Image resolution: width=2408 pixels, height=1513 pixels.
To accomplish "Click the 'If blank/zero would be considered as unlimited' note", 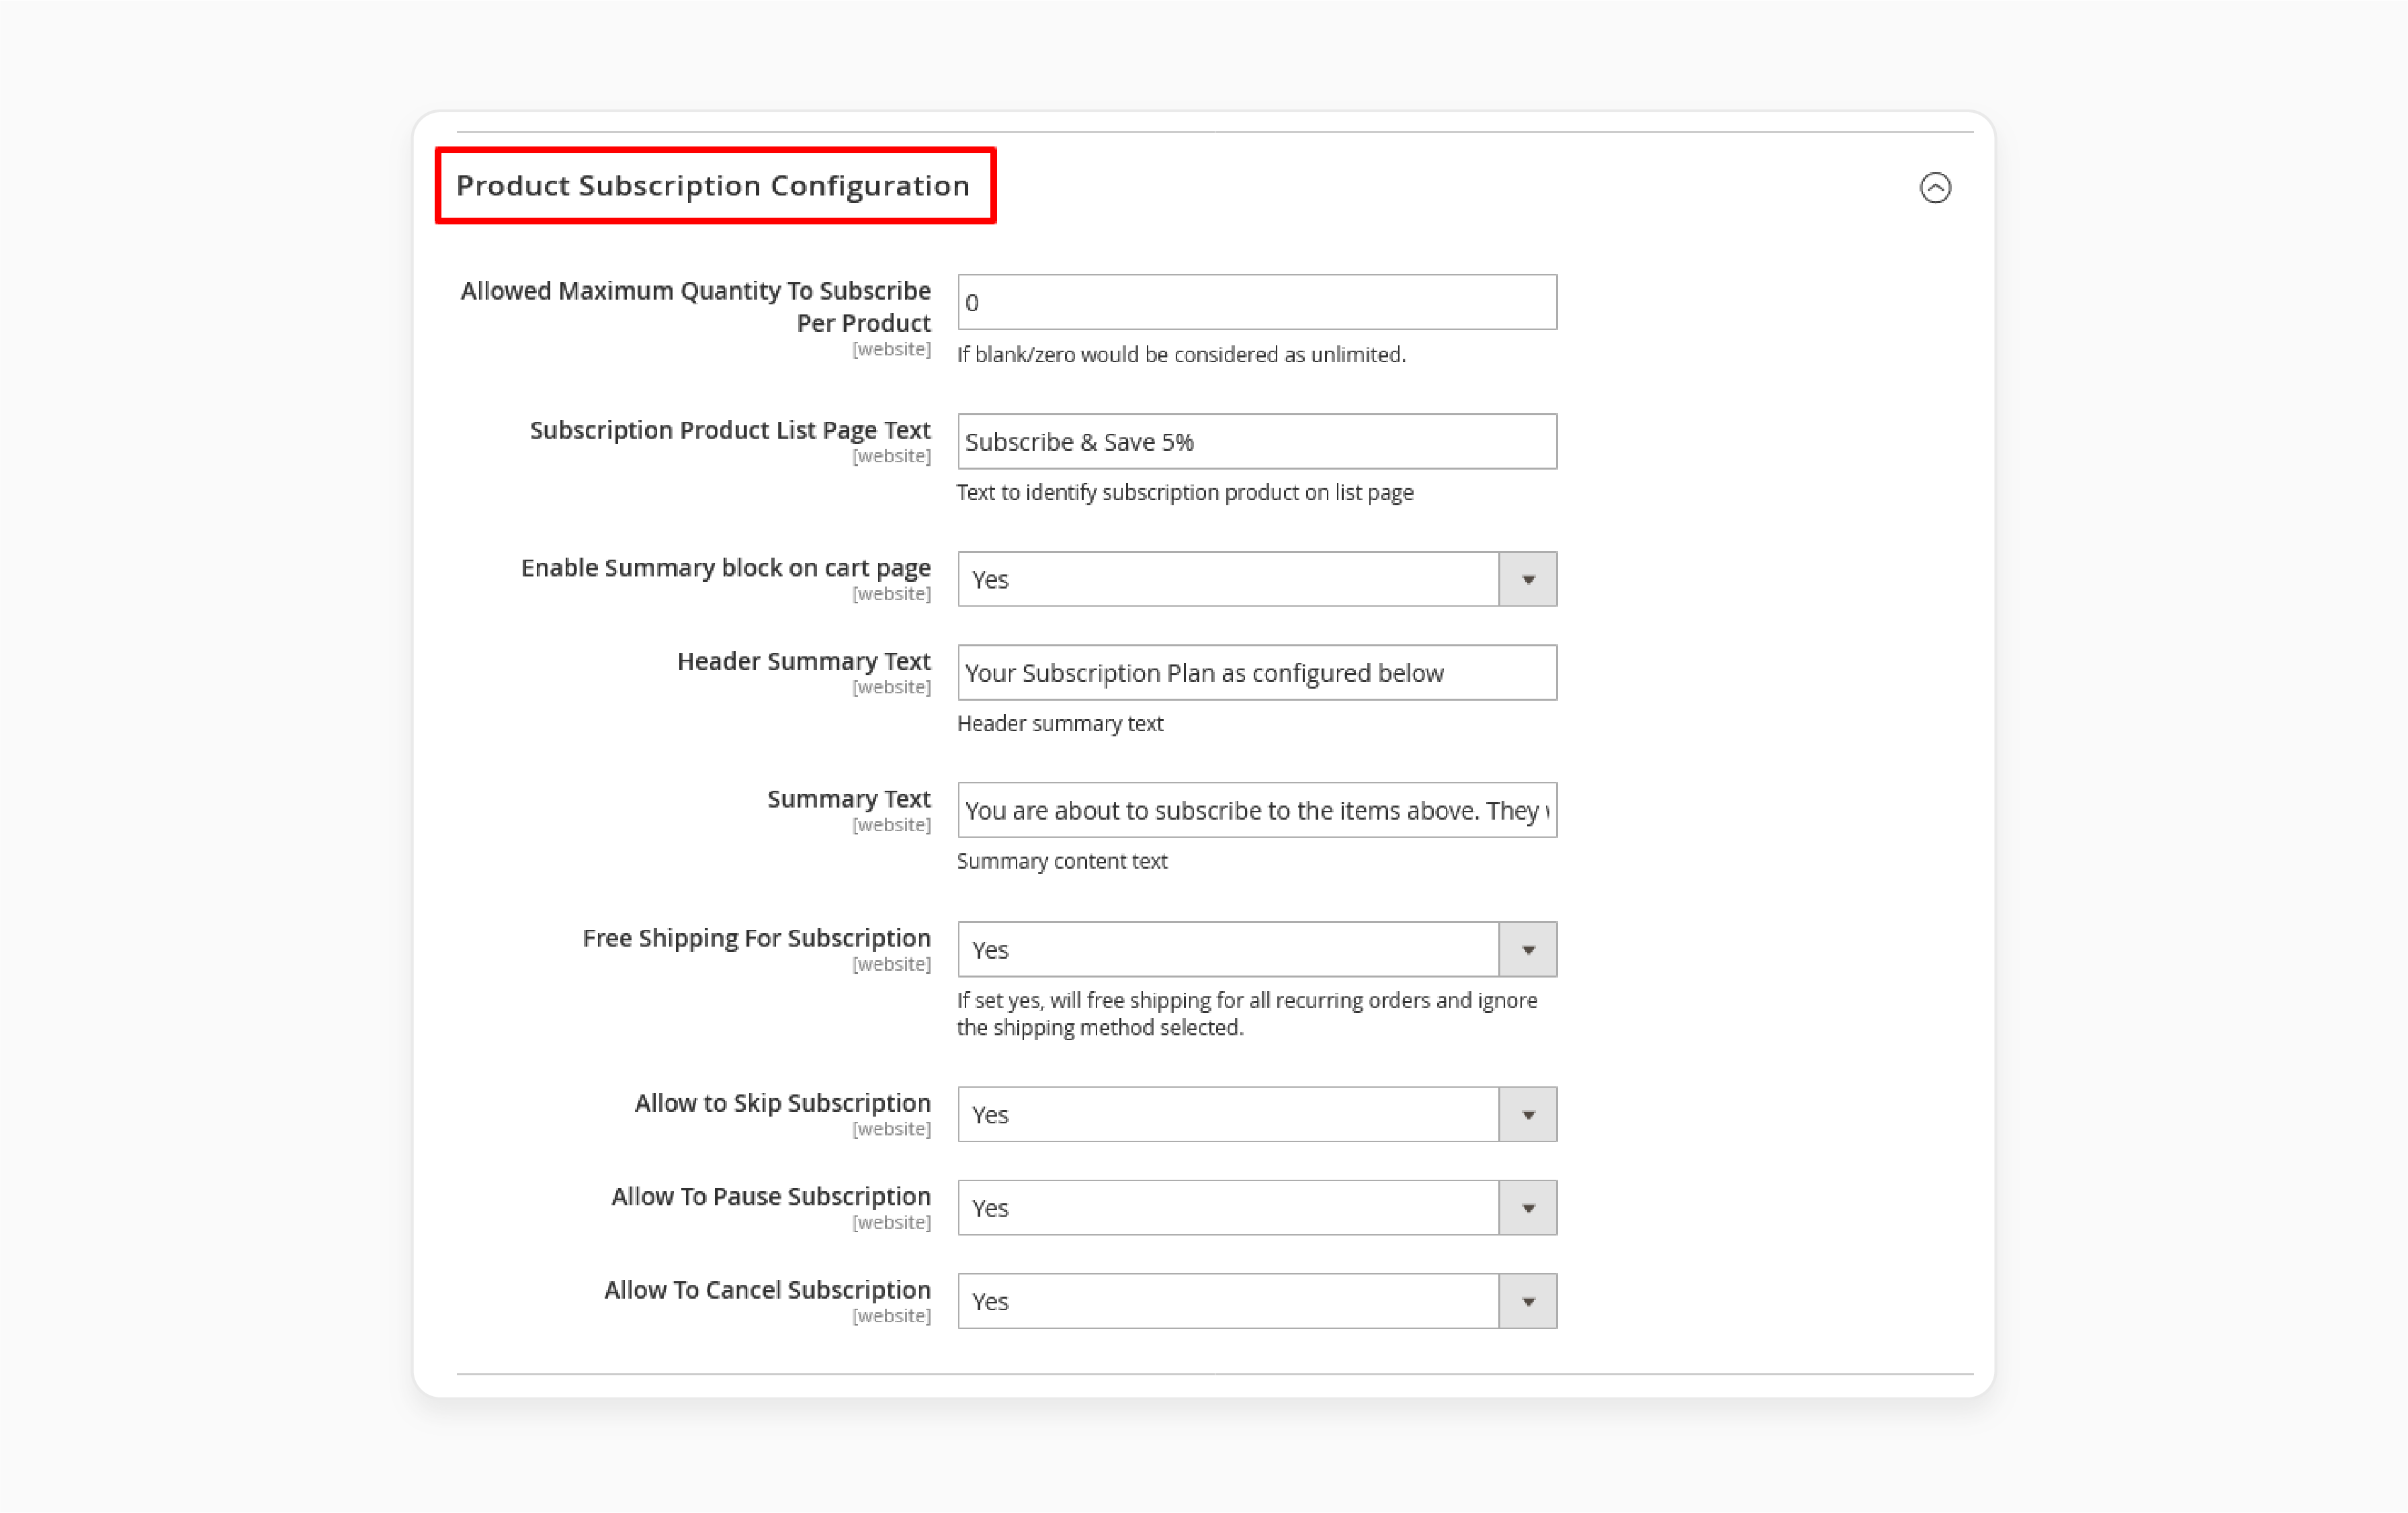I will [x=1181, y=355].
